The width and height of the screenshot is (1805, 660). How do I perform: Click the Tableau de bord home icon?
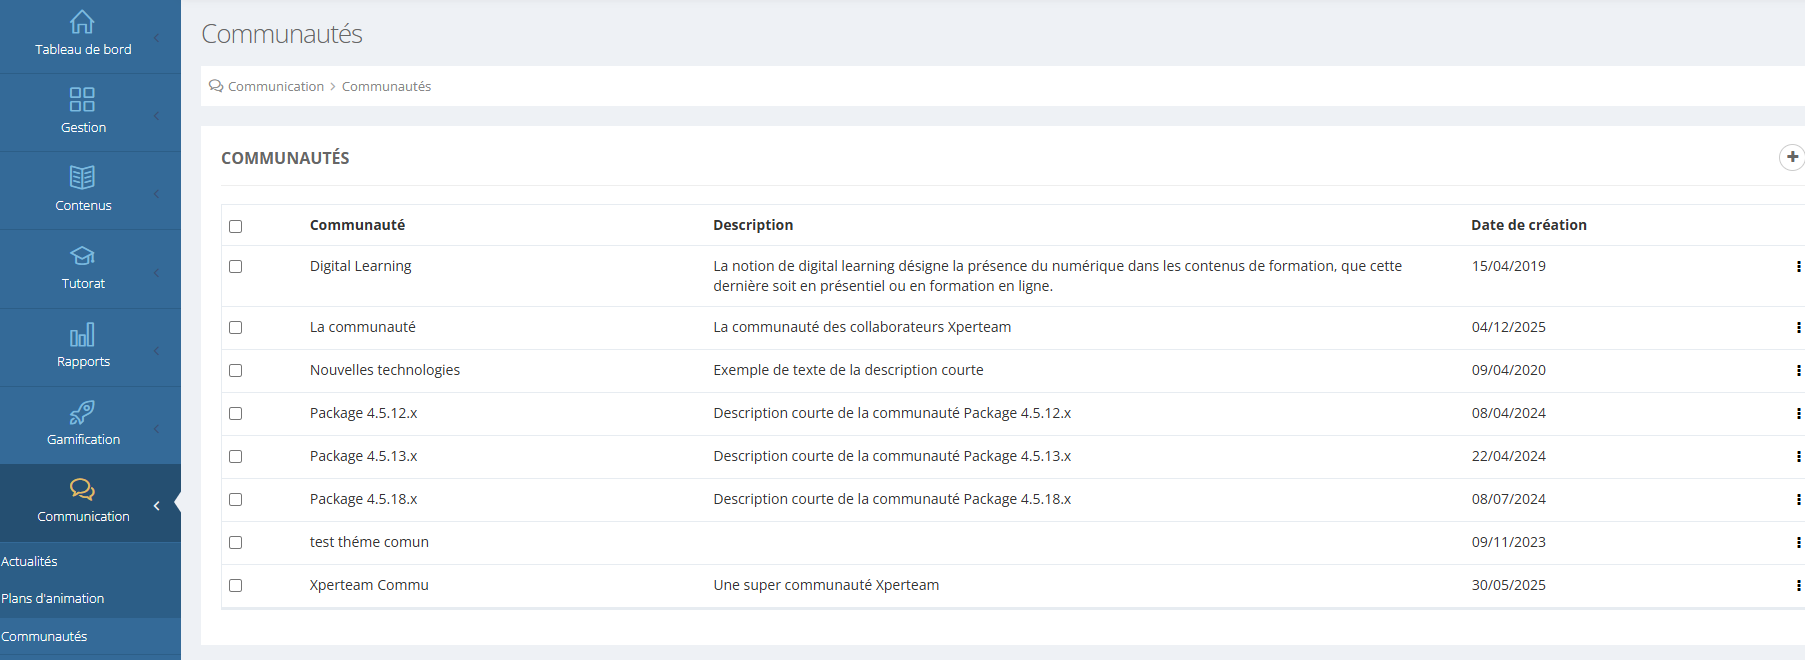(82, 22)
